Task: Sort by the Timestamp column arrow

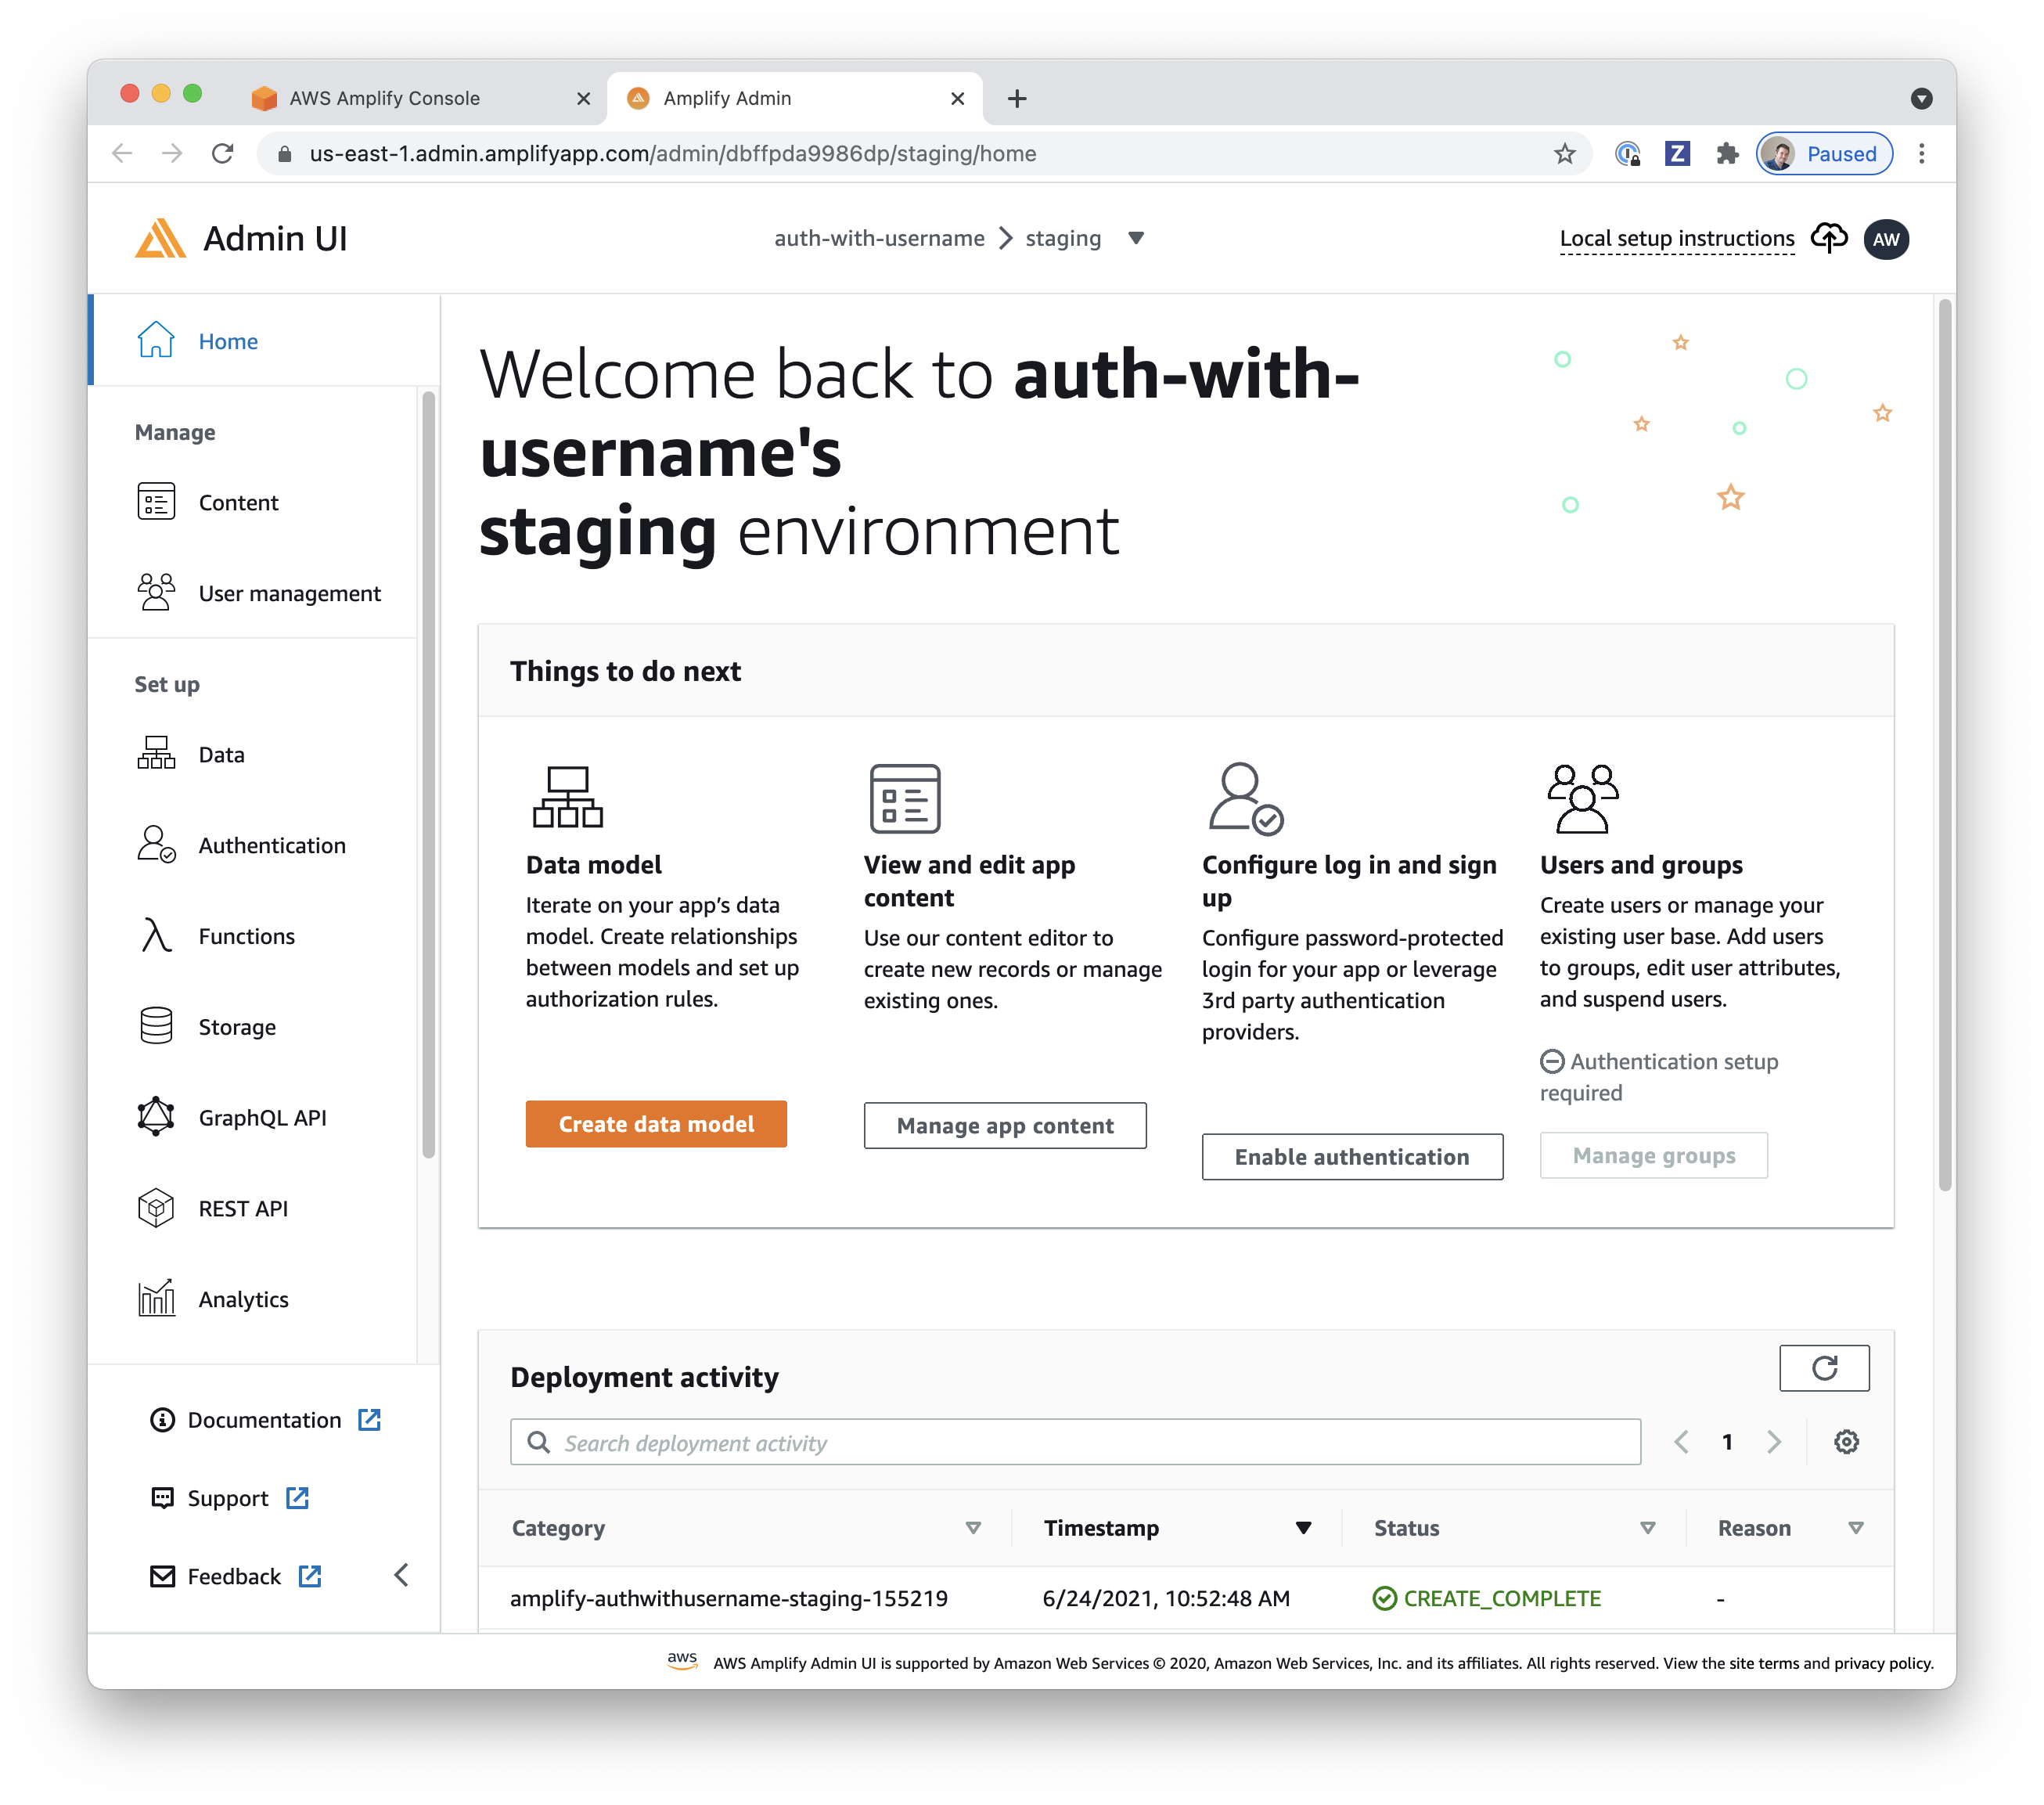Action: (1302, 1527)
